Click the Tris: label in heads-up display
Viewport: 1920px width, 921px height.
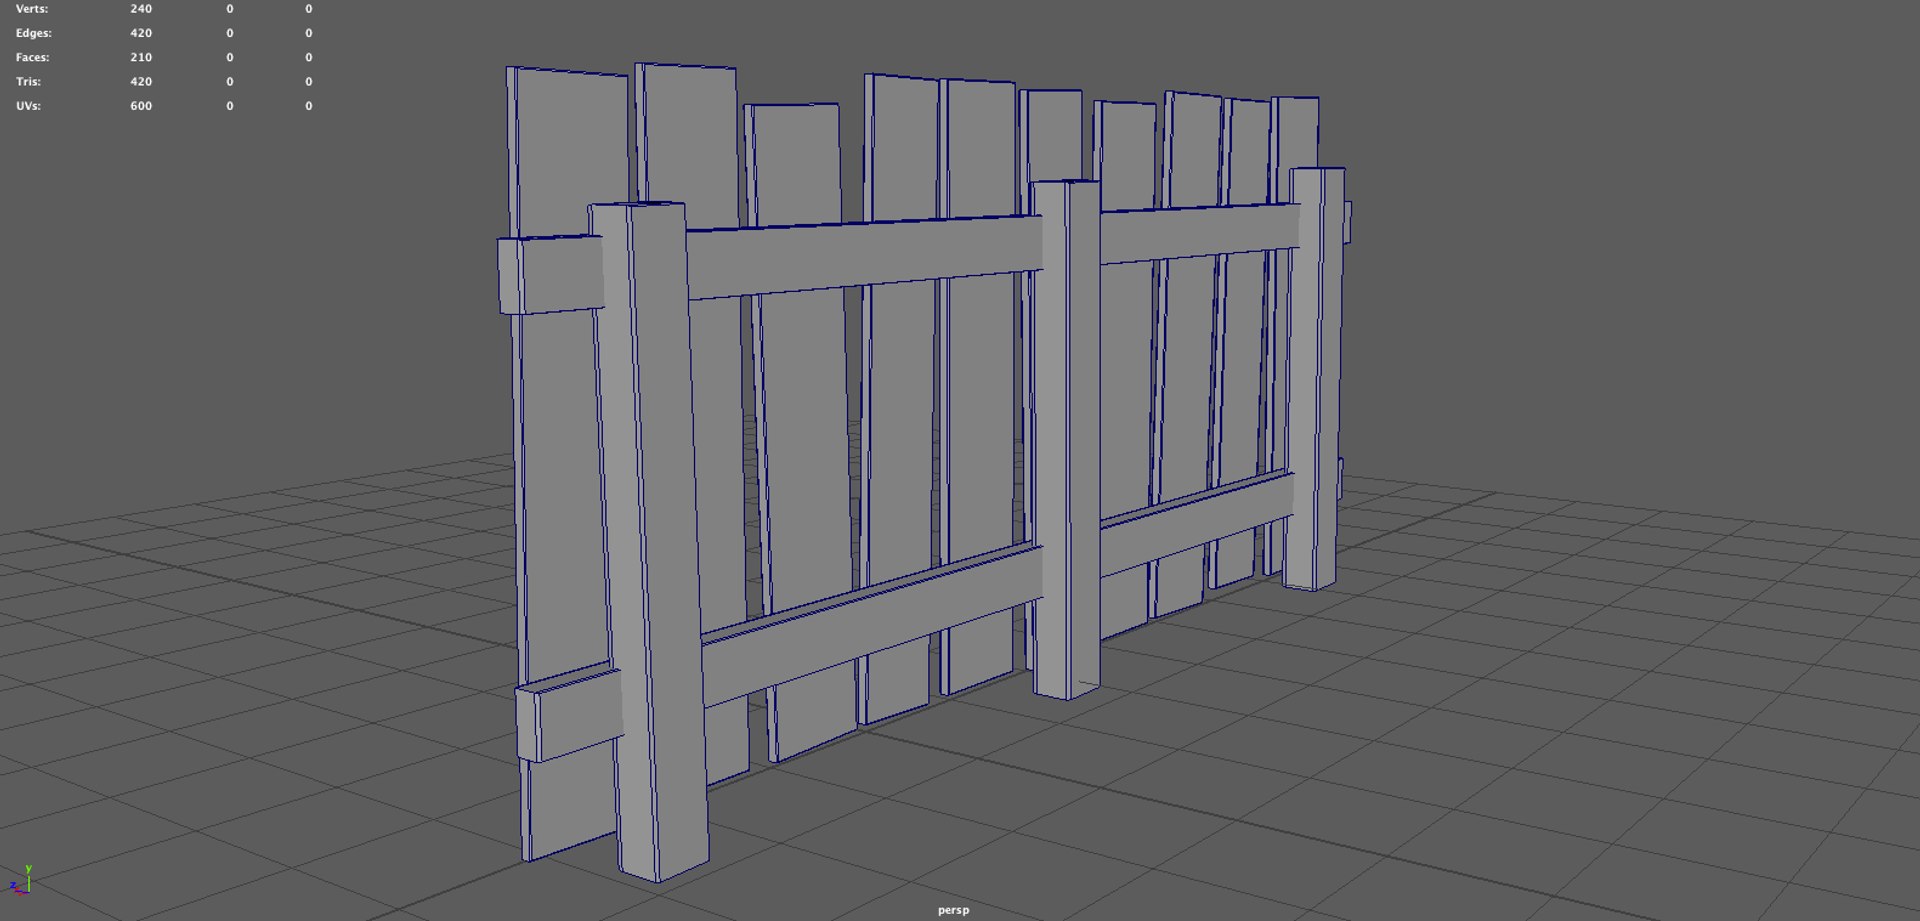(x=28, y=81)
